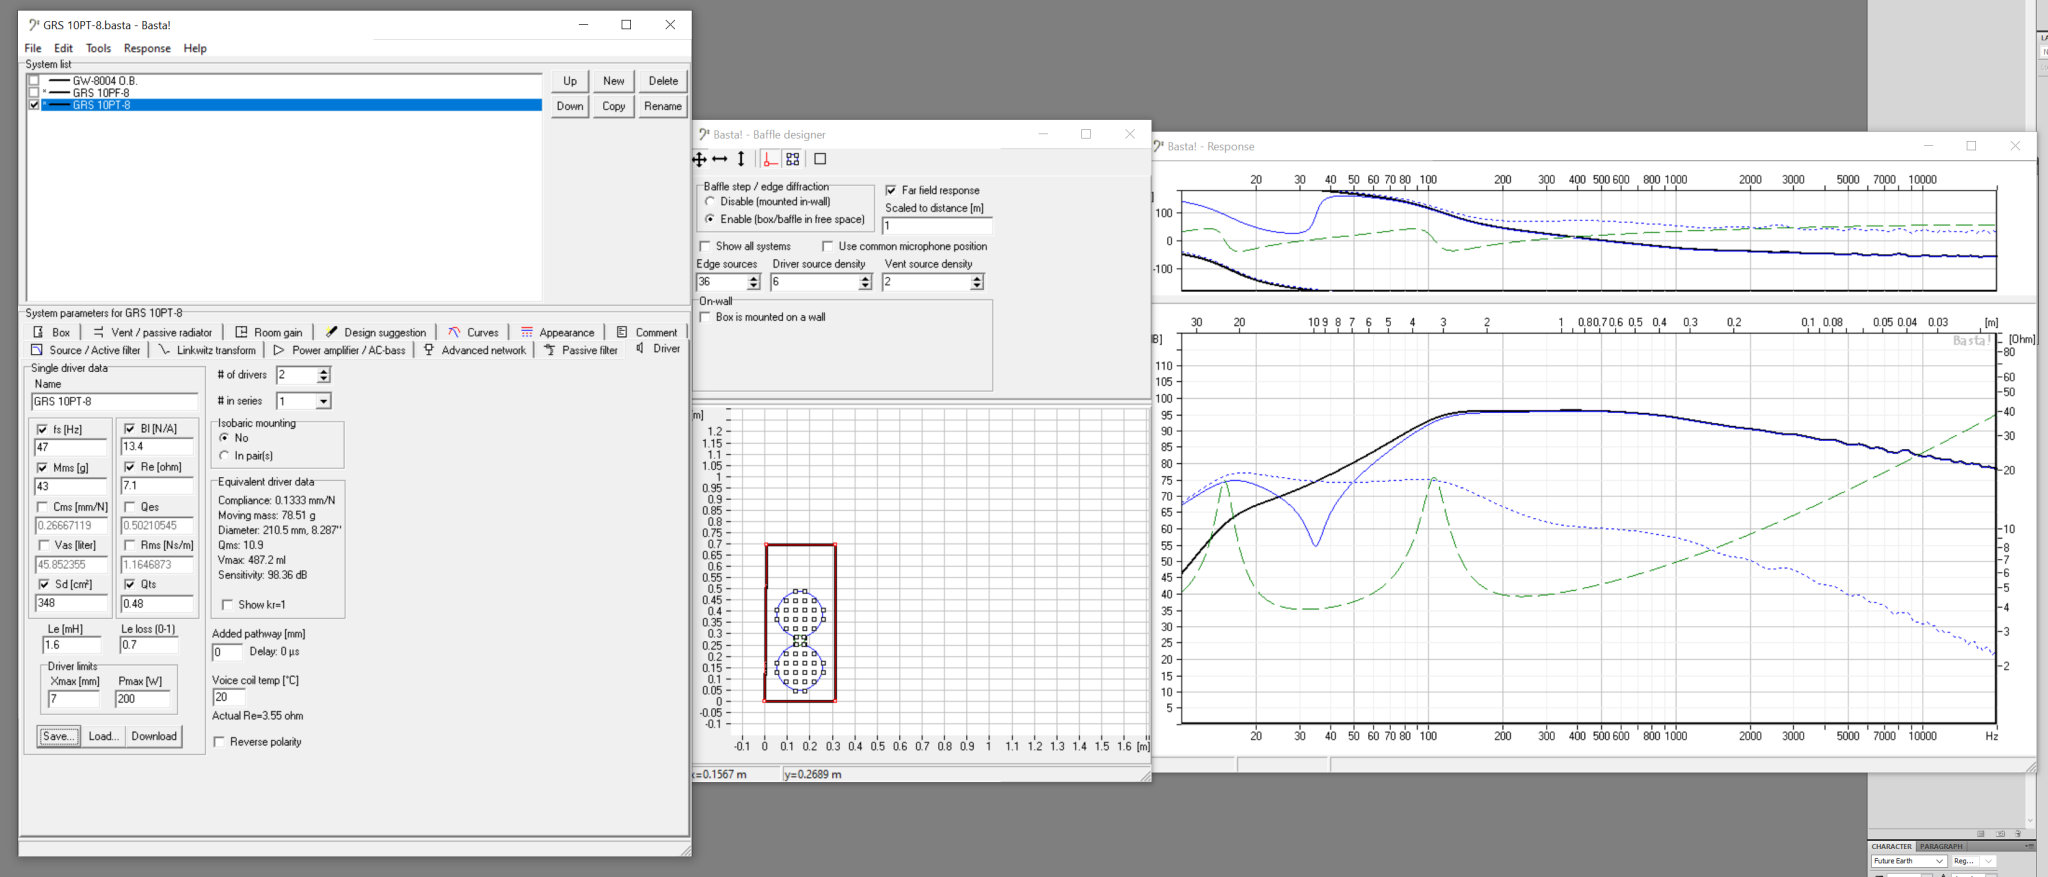Open the Edit menu
This screenshot has width=2048, height=877.
click(63, 48)
